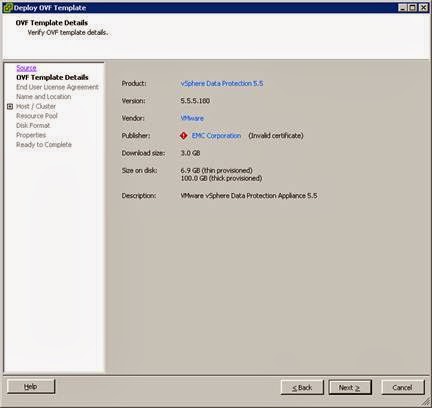This screenshot has width=432, height=408.
Task: Select Name and Location step
Action: coord(44,97)
